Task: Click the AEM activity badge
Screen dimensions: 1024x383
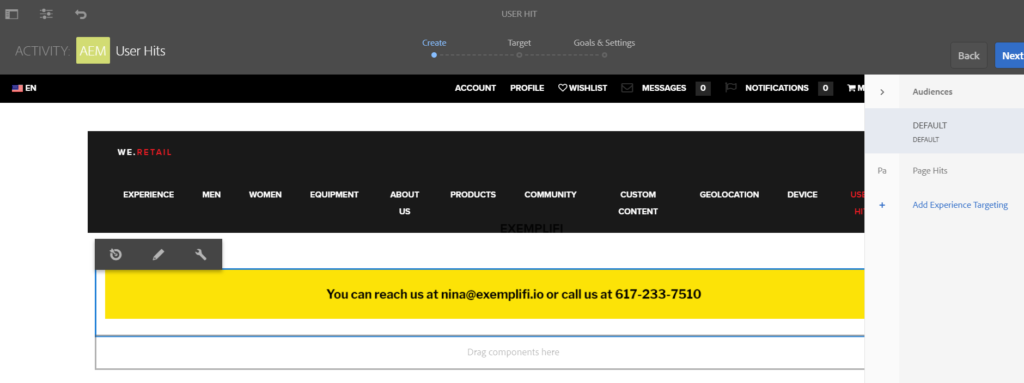Action: click(x=93, y=50)
